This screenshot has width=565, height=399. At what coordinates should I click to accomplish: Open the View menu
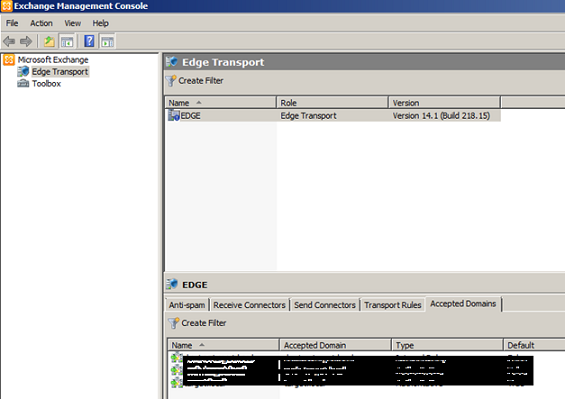click(72, 23)
